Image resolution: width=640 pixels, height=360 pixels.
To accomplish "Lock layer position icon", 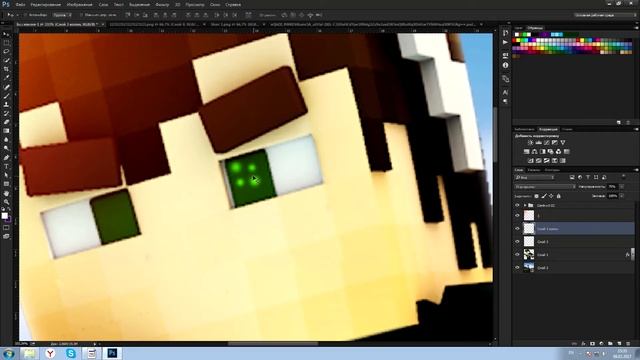I will pyautogui.click(x=551, y=196).
